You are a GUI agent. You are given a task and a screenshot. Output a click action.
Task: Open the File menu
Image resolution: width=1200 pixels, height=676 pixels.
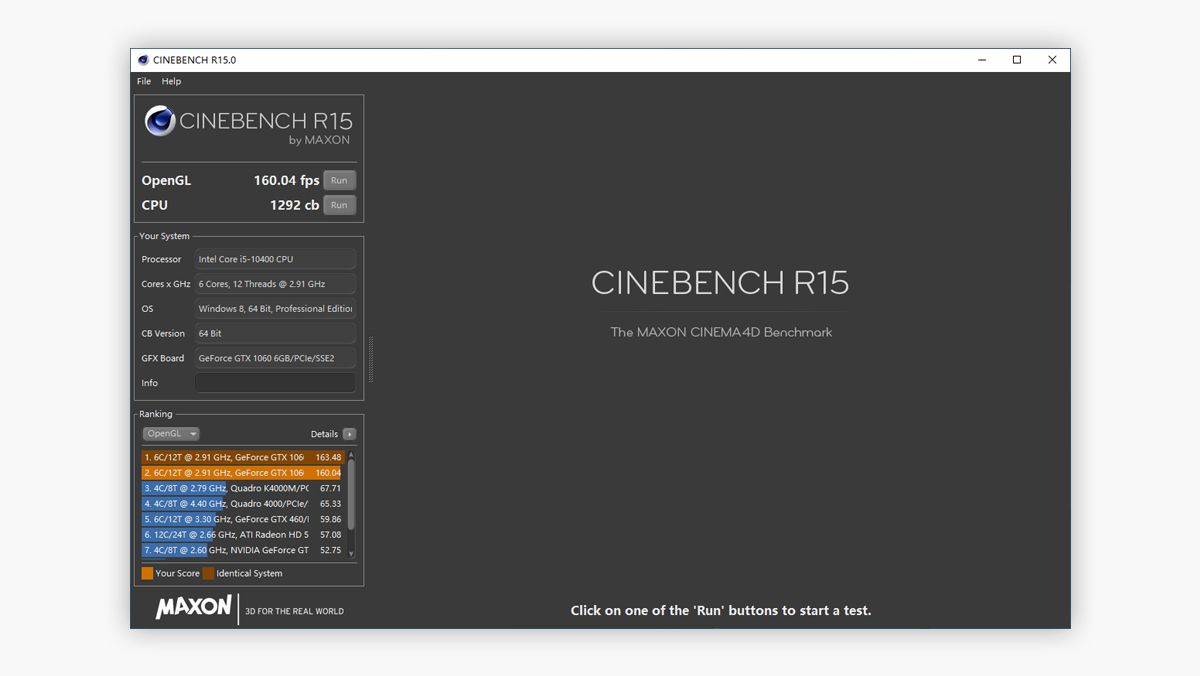[x=144, y=81]
